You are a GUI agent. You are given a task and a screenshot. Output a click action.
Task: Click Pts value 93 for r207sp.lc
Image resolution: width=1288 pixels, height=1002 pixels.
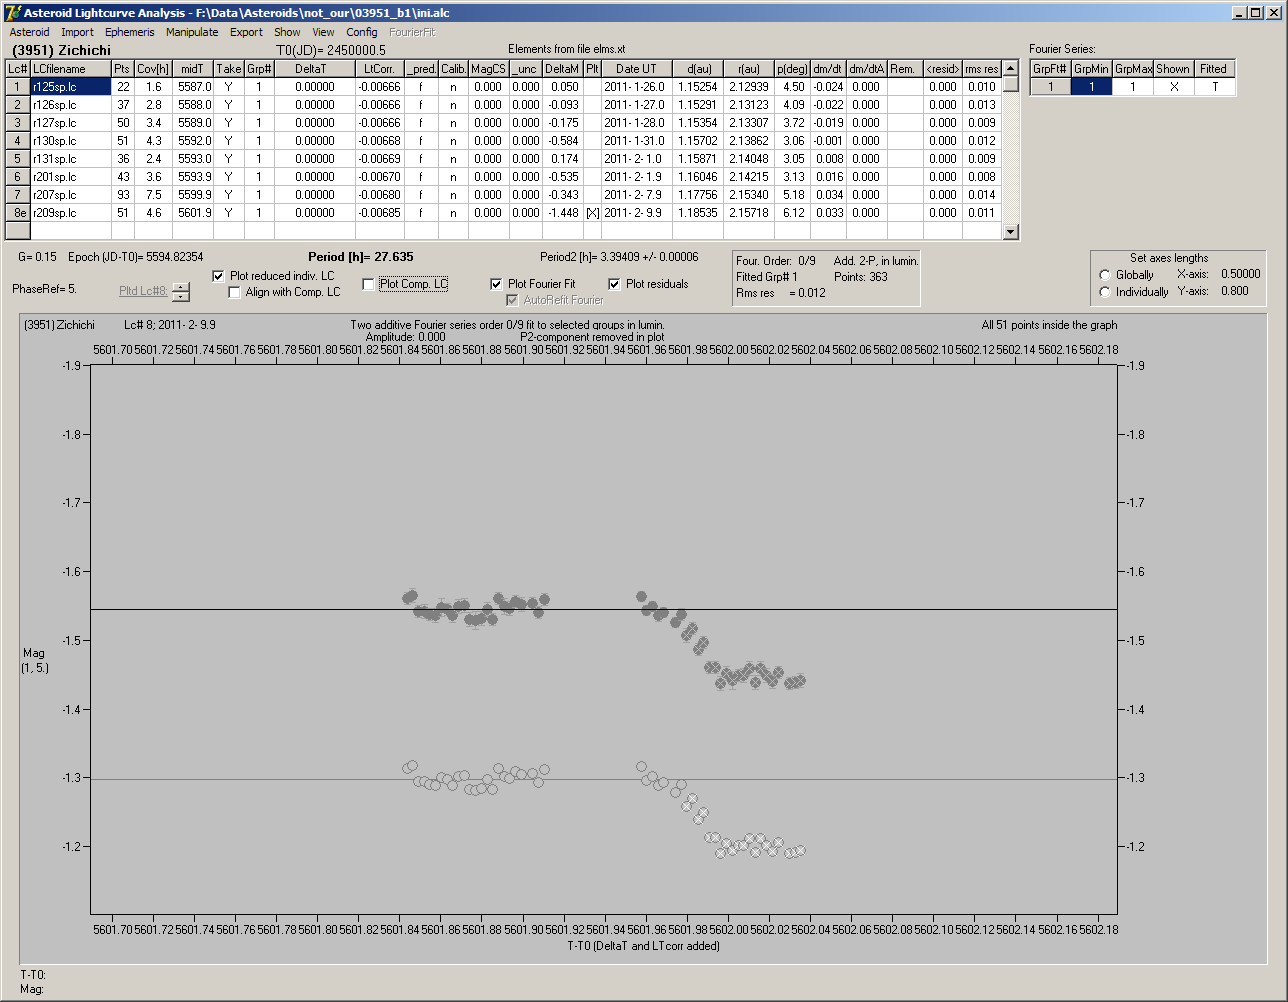point(122,195)
